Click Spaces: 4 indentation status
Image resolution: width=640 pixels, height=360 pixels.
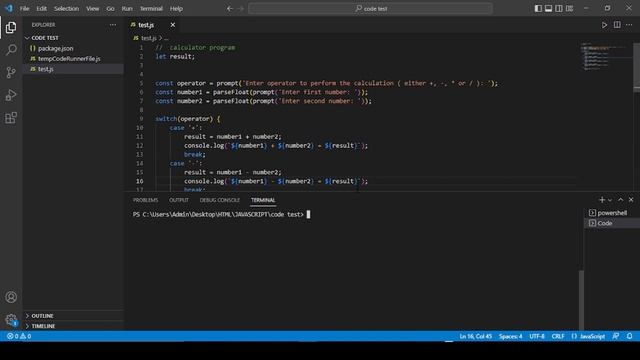[x=510, y=336]
